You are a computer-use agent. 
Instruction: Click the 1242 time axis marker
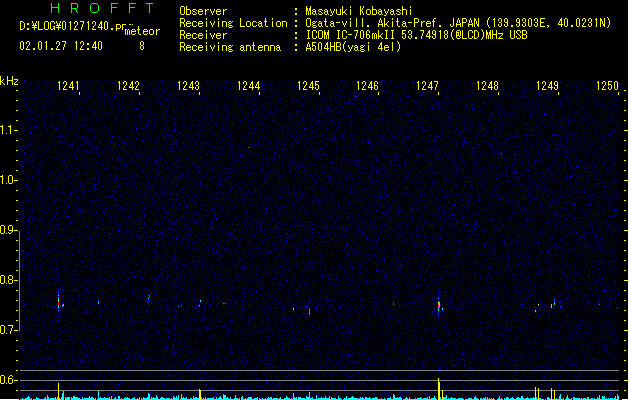[x=128, y=86]
